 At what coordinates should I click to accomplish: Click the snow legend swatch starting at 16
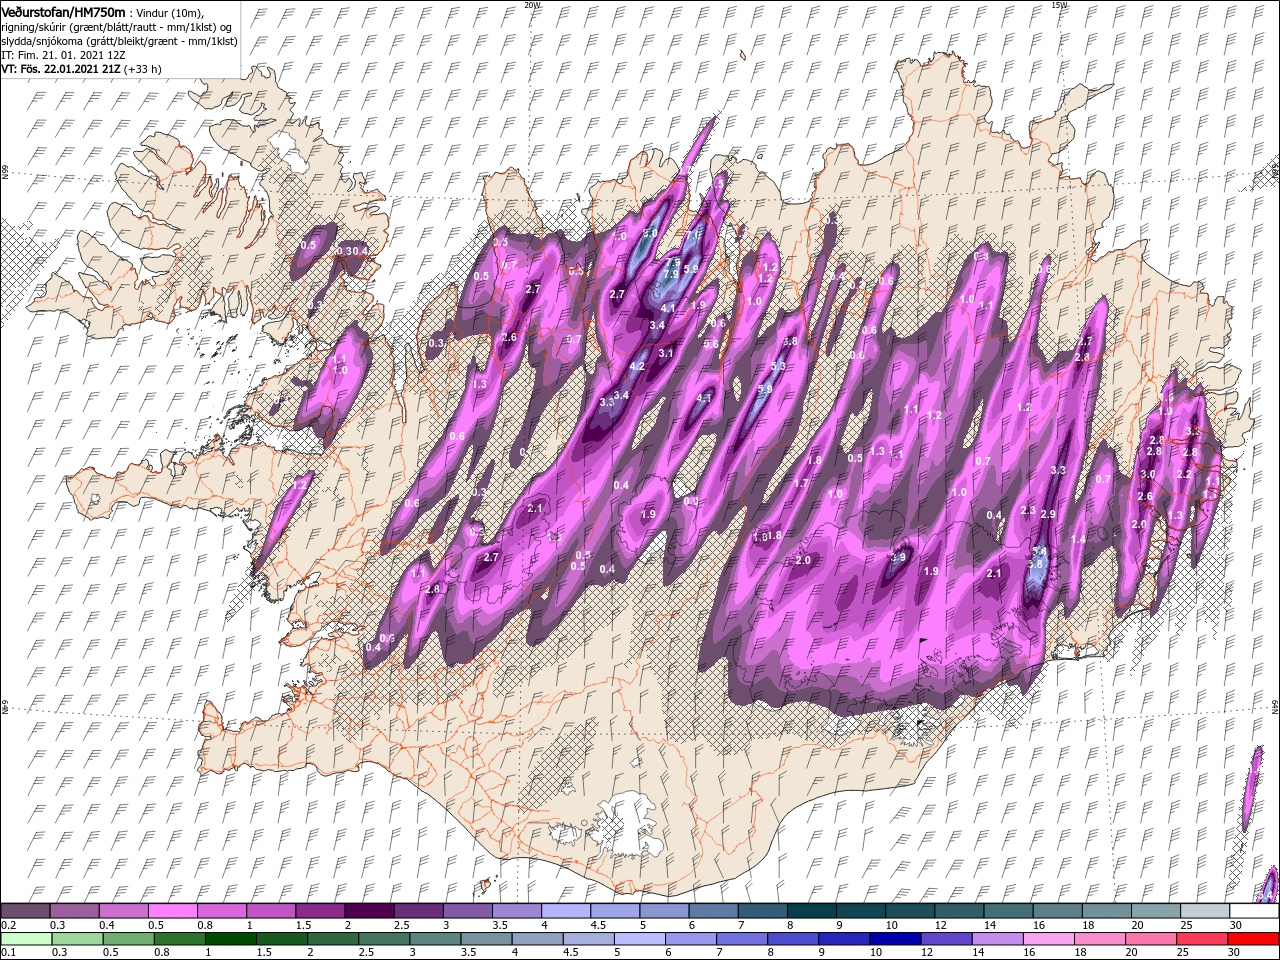tap(1057, 911)
